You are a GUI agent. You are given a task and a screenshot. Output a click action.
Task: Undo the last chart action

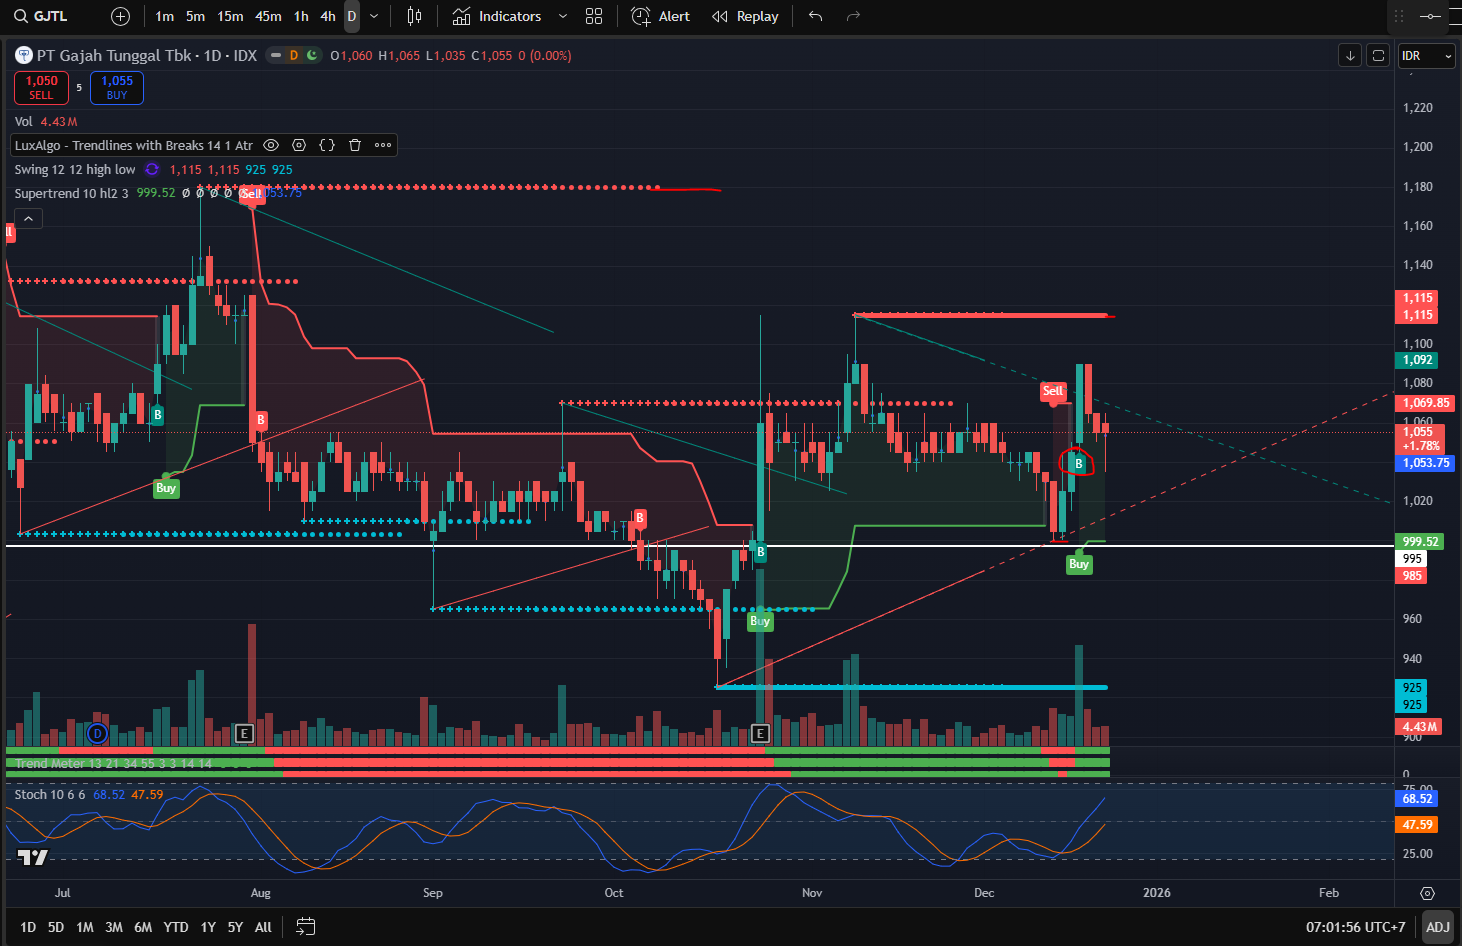816,16
